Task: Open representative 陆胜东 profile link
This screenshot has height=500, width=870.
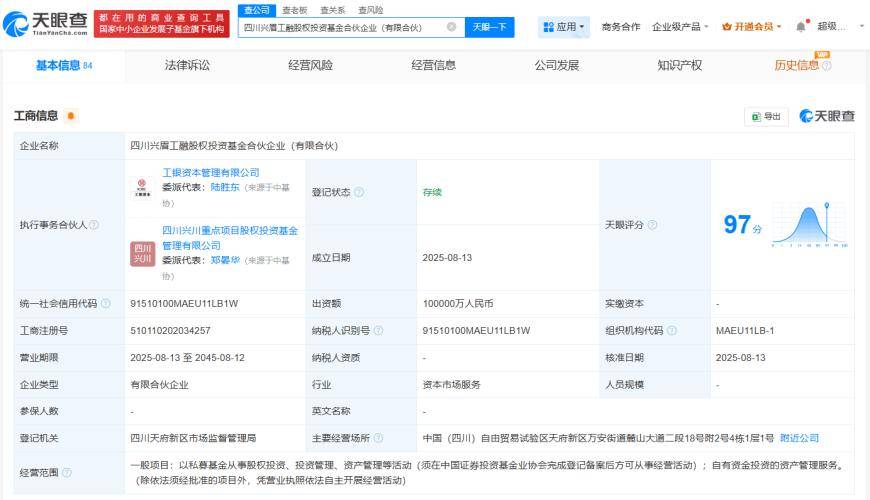Action: coord(225,188)
